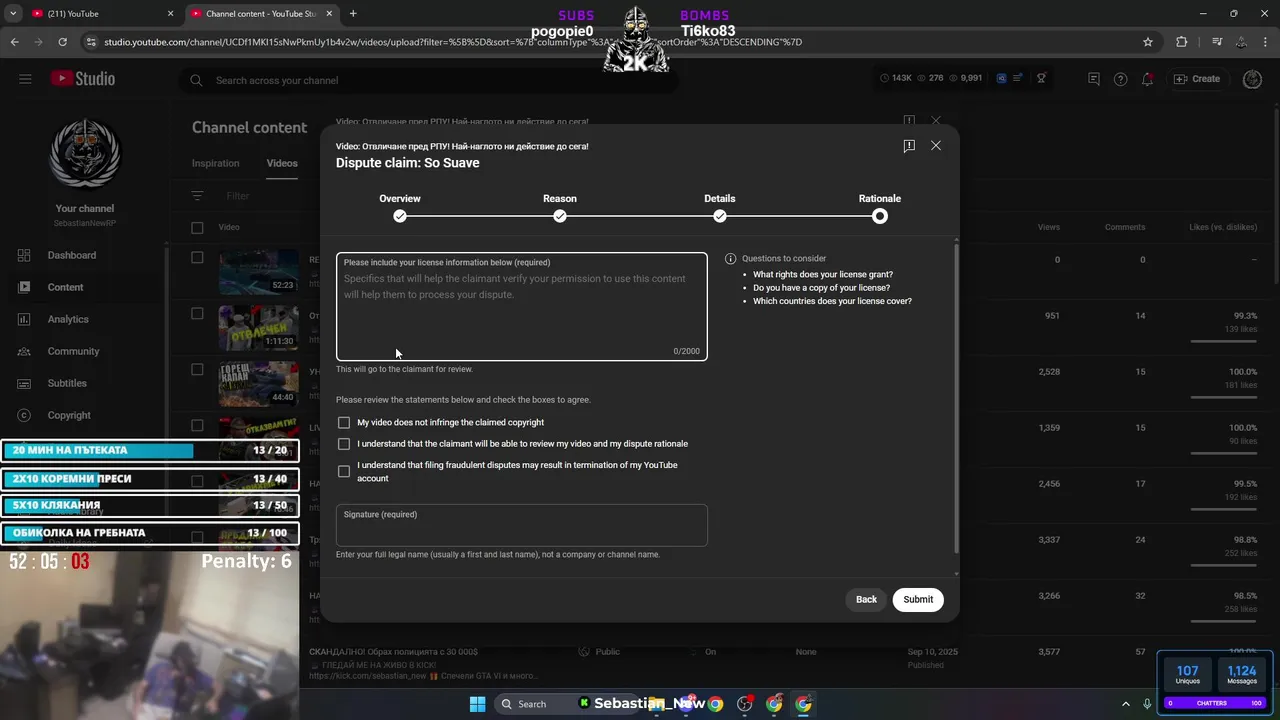Open the browser extensions puzzle icon

(1181, 42)
